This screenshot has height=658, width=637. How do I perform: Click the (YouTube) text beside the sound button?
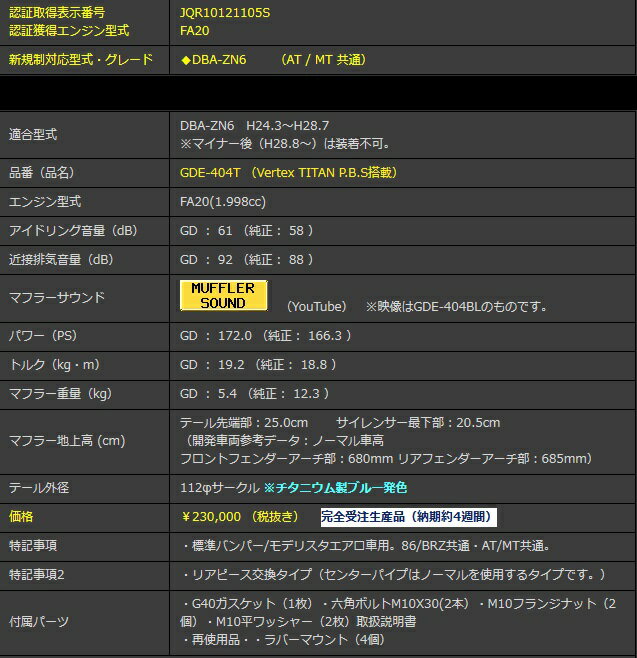click(x=316, y=306)
